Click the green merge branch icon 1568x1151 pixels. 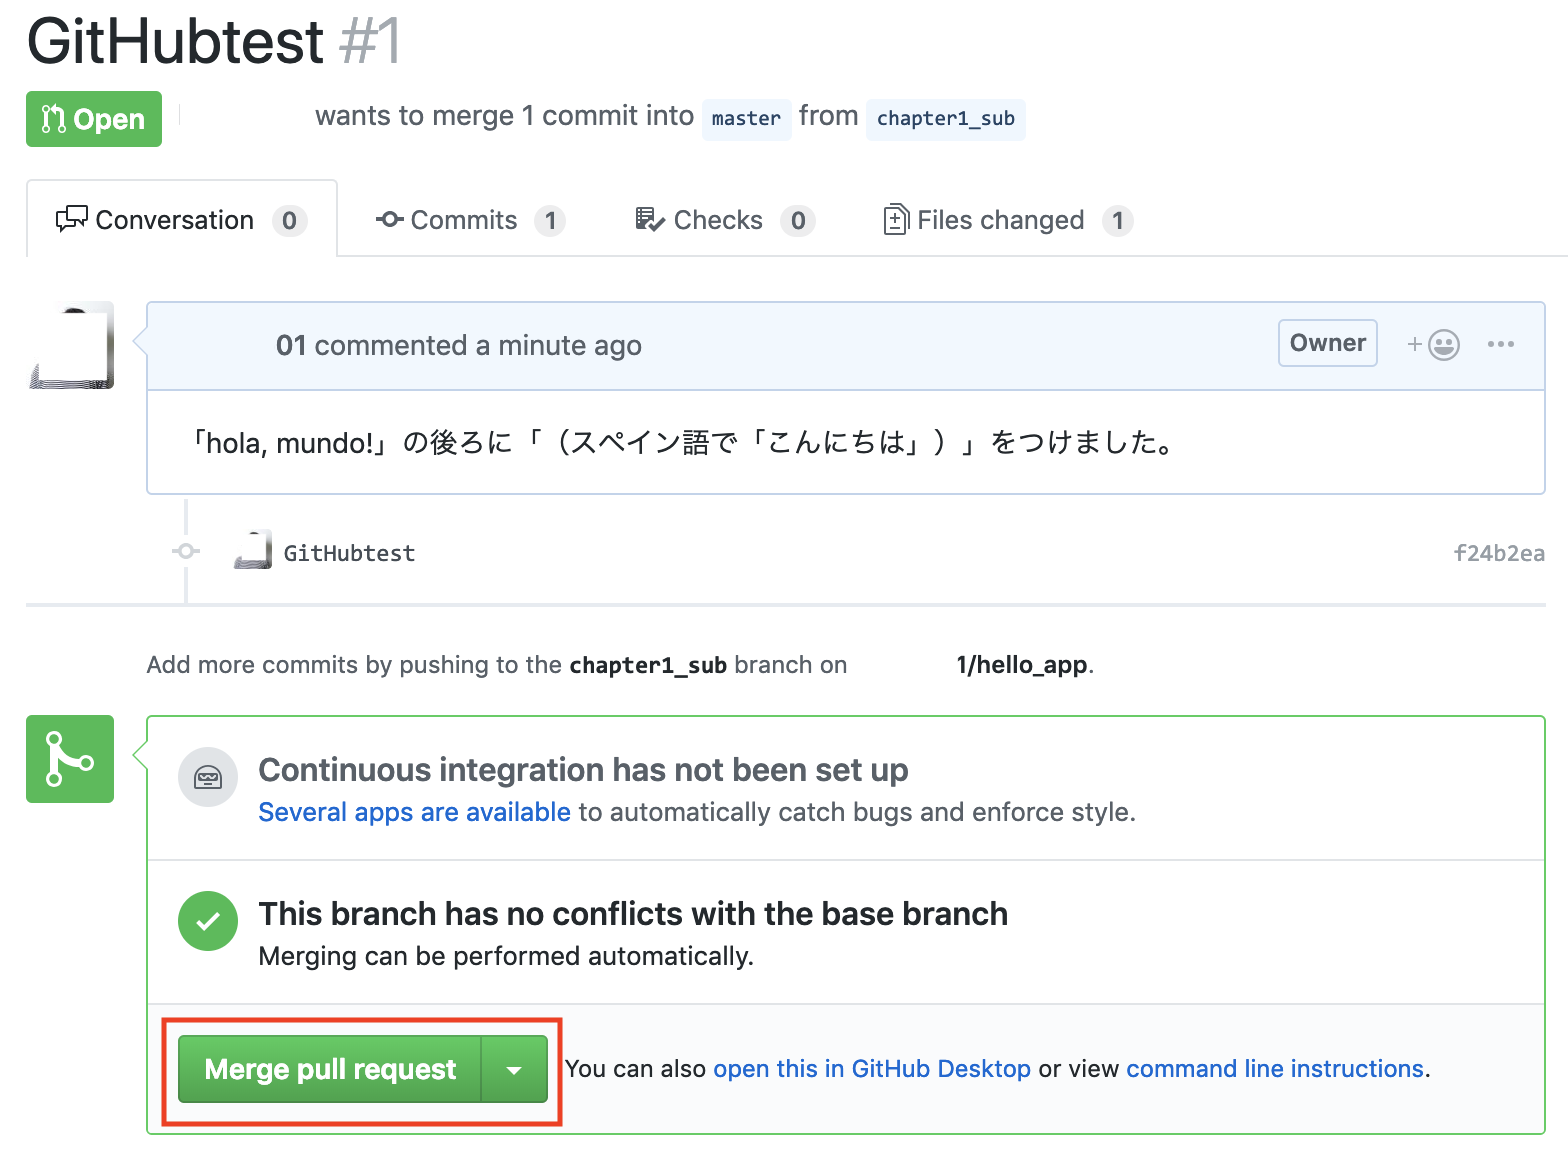click(x=70, y=759)
